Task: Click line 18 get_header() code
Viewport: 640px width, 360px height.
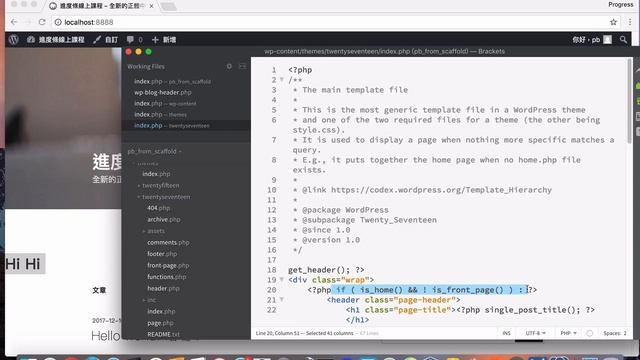Action: pos(326,270)
